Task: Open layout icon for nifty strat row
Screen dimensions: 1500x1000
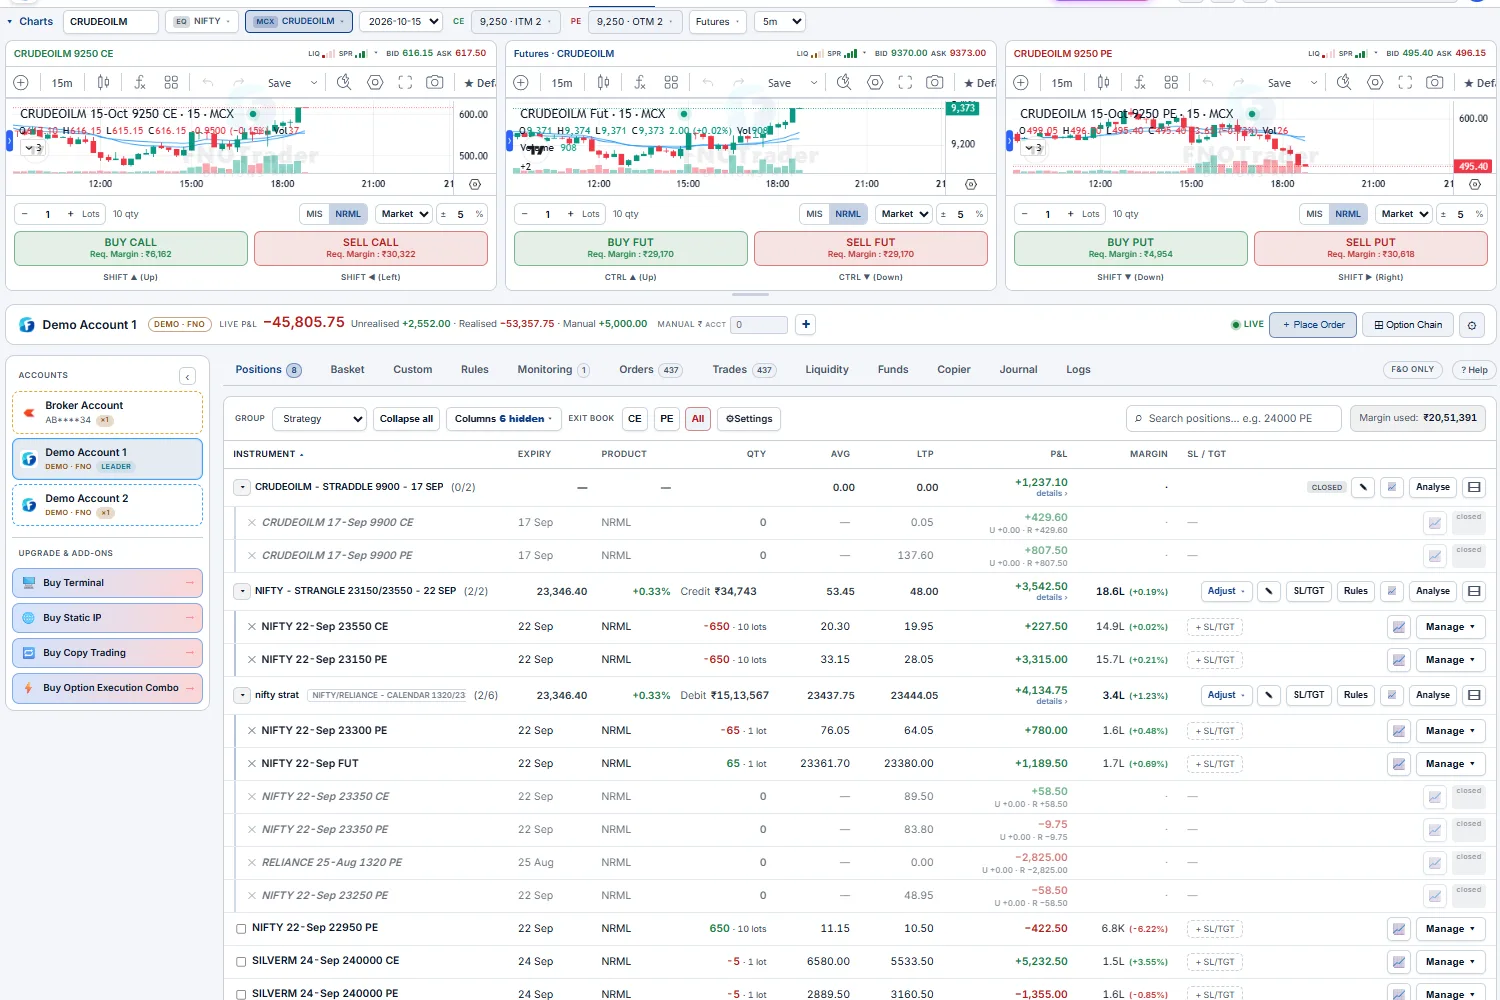Action: click(1474, 695)
